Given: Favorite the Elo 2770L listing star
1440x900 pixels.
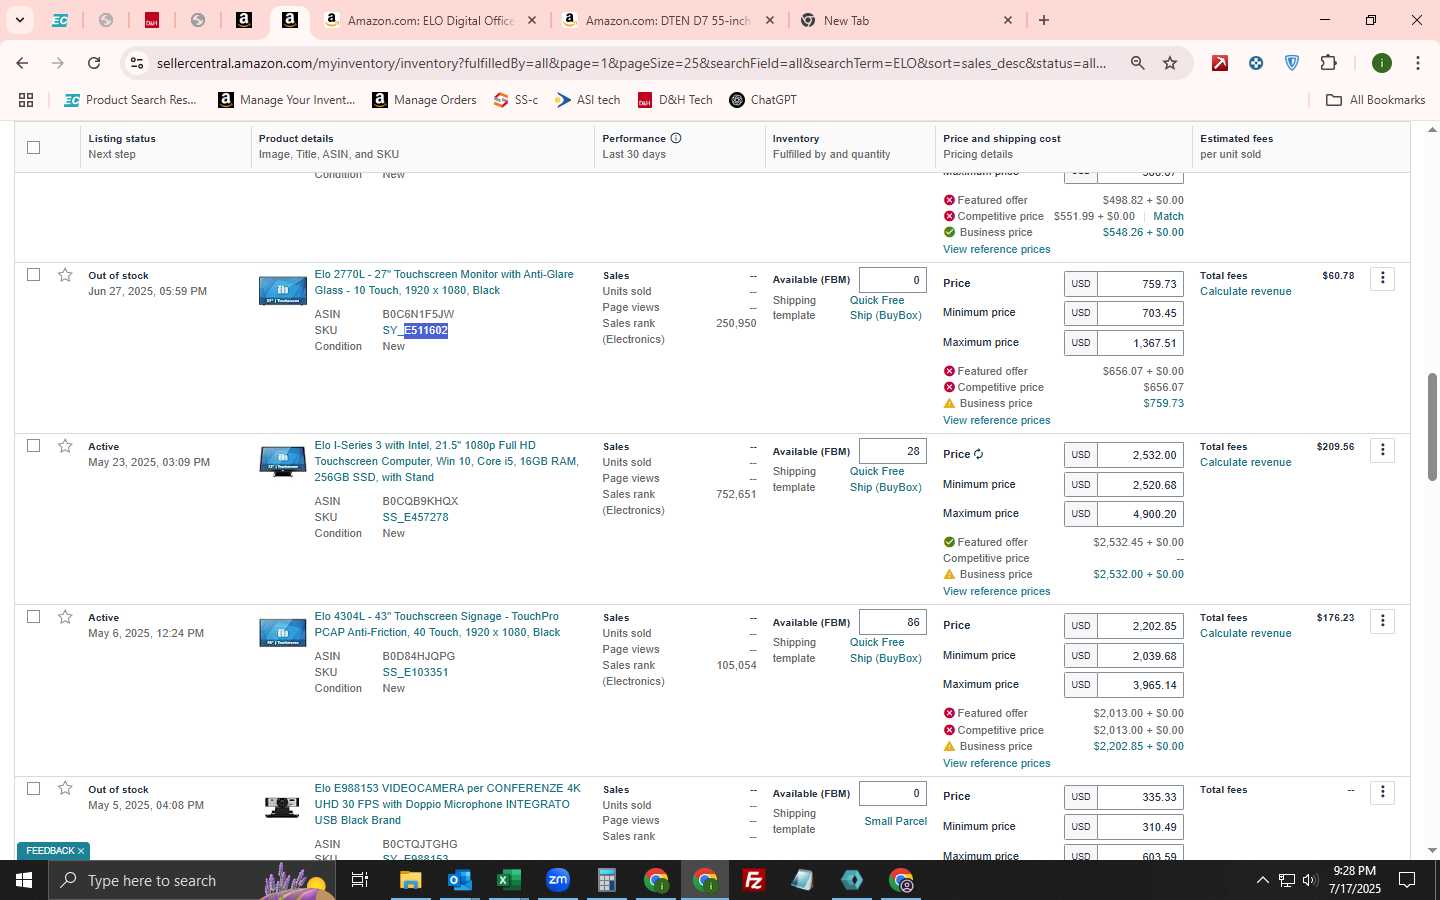Looking at the screenshot, I should pos(65,275).
